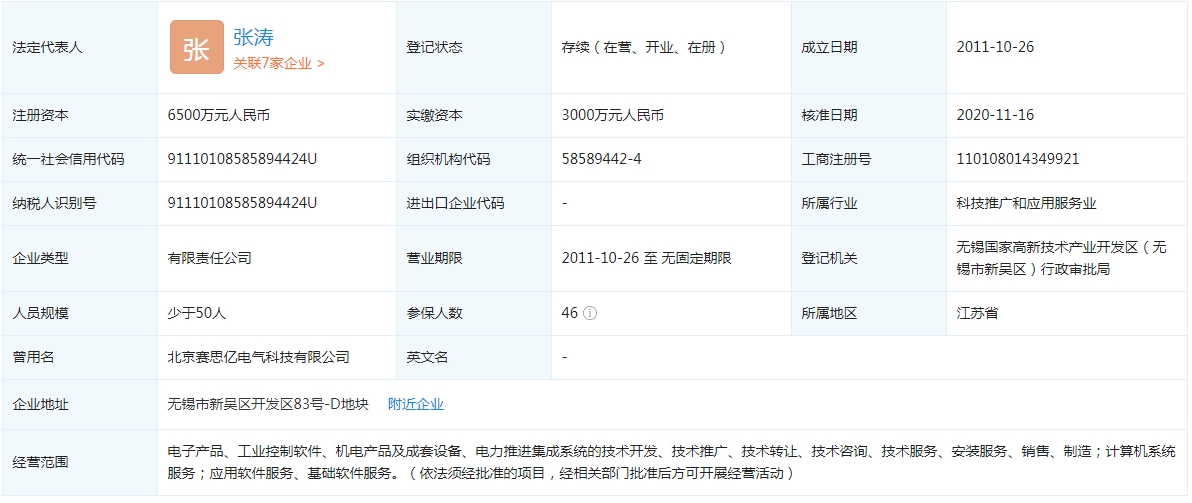Click registered capital 6500万元人民币

tap(219, 115)
